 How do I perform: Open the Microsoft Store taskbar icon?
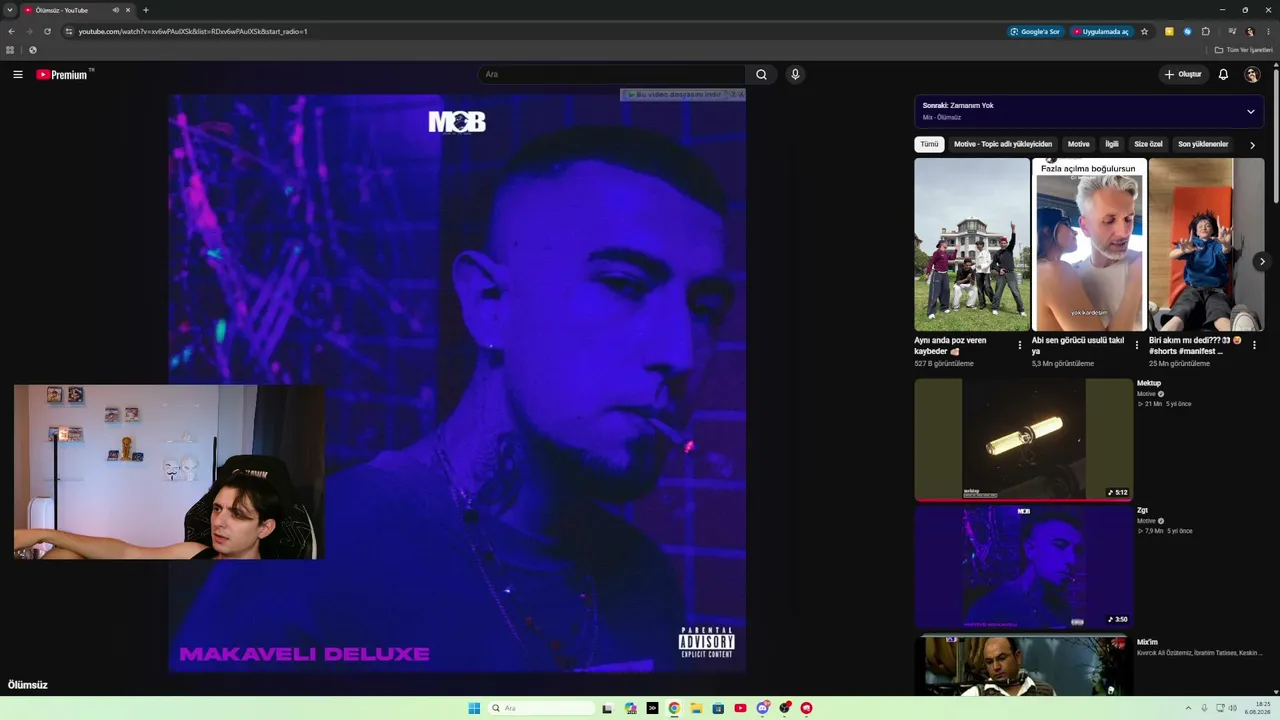click(x=718, y=708)
